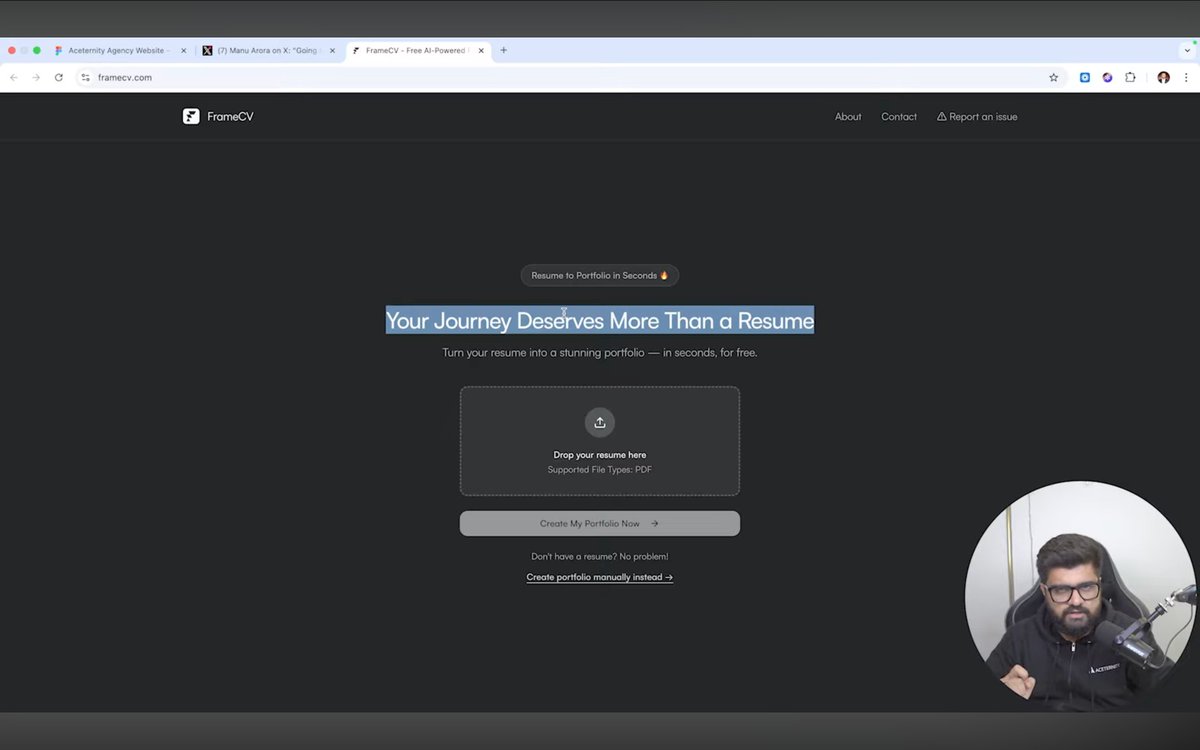Reload the current page

(x=59, y=77)
